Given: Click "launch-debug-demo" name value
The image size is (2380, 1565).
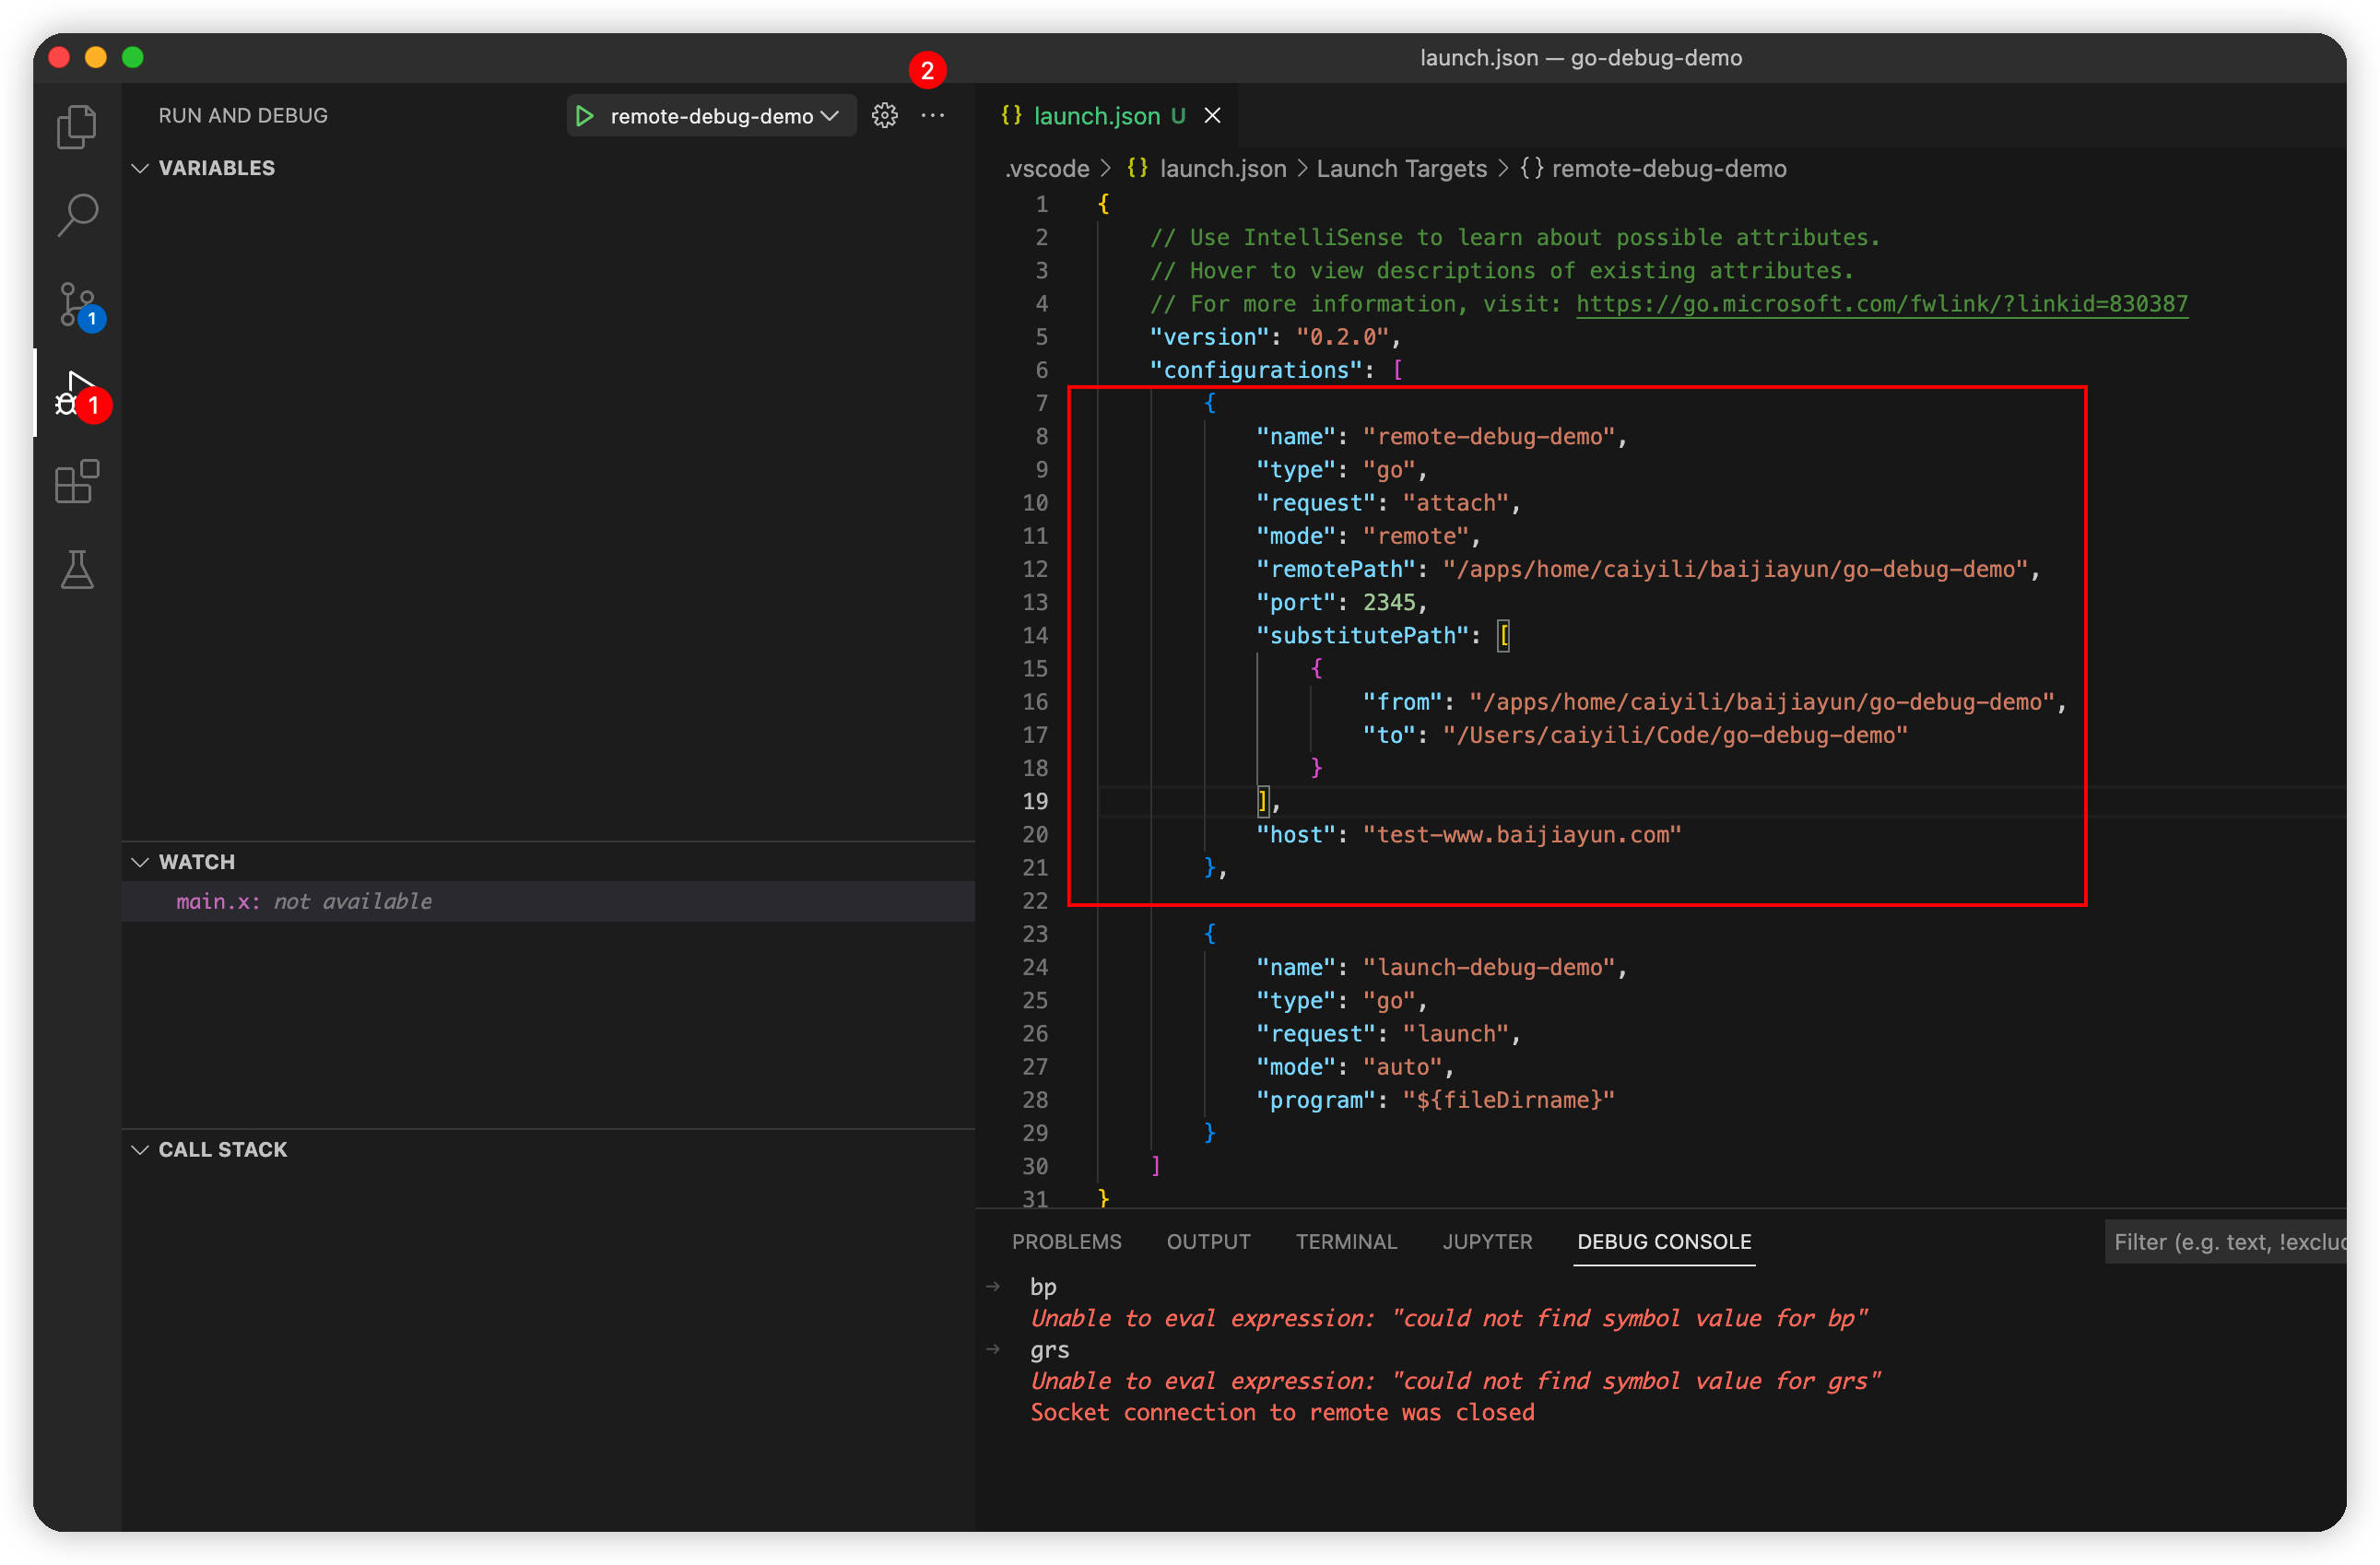Looking at the screenshot, I should (x=1489, y=967).
